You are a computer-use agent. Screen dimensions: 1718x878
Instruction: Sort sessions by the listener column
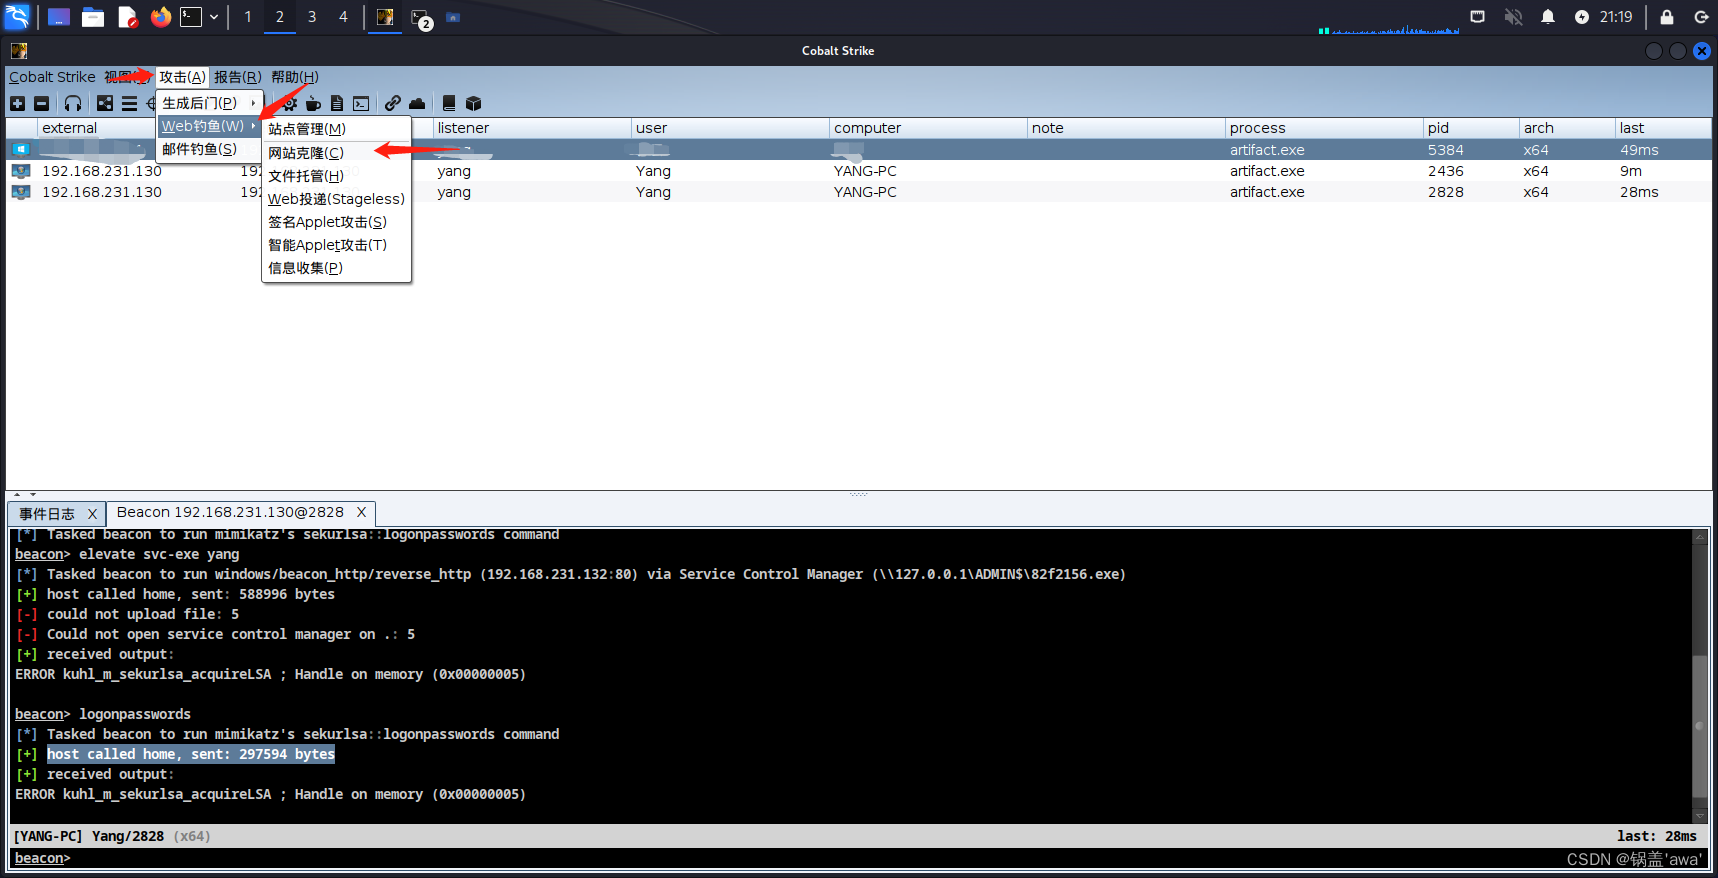tap(532, 128)
